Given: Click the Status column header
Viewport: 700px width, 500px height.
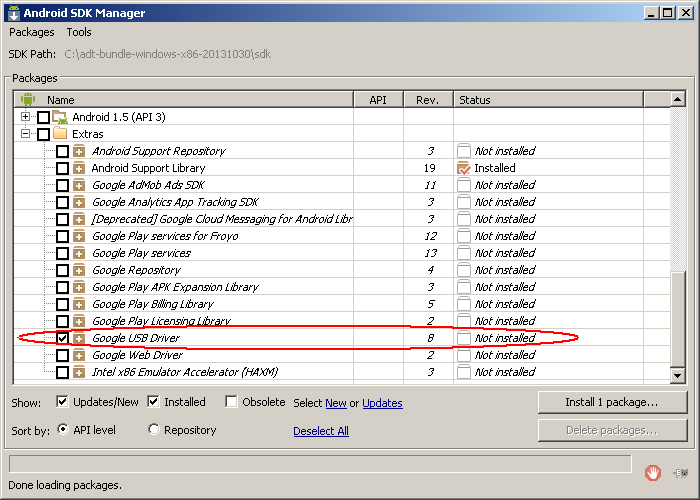Looking at the screenshot, I should pyautogui.click(x=549, y=100).
